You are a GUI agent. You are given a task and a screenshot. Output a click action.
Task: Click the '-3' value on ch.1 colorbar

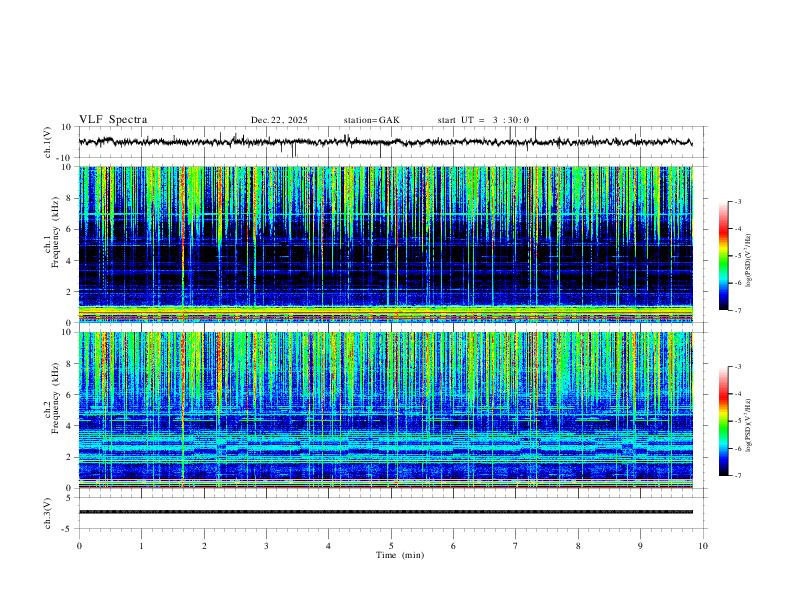[x=737, y=201]
